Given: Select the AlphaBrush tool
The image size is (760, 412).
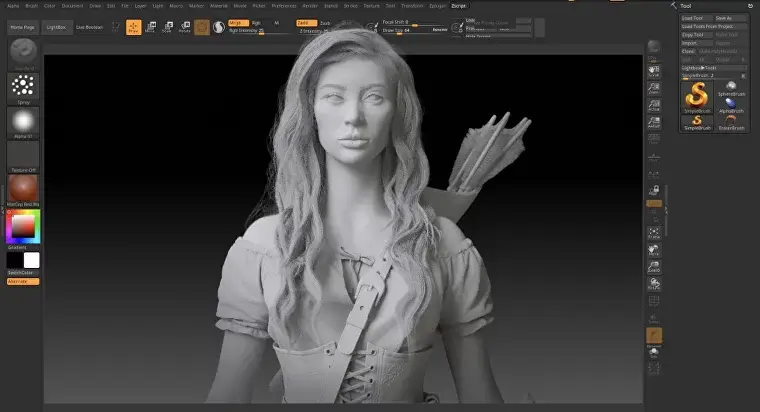Looking at the screenshot, I should 732,106.
